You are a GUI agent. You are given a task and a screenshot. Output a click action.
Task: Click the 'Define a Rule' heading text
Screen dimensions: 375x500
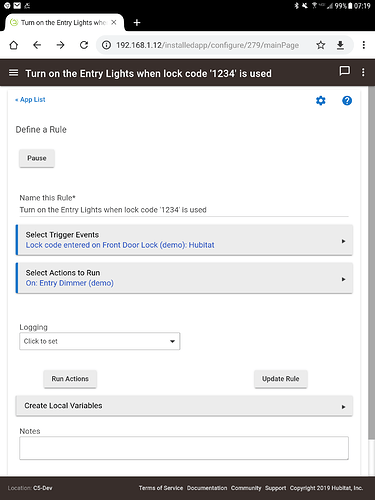click(x=41, y=130)
